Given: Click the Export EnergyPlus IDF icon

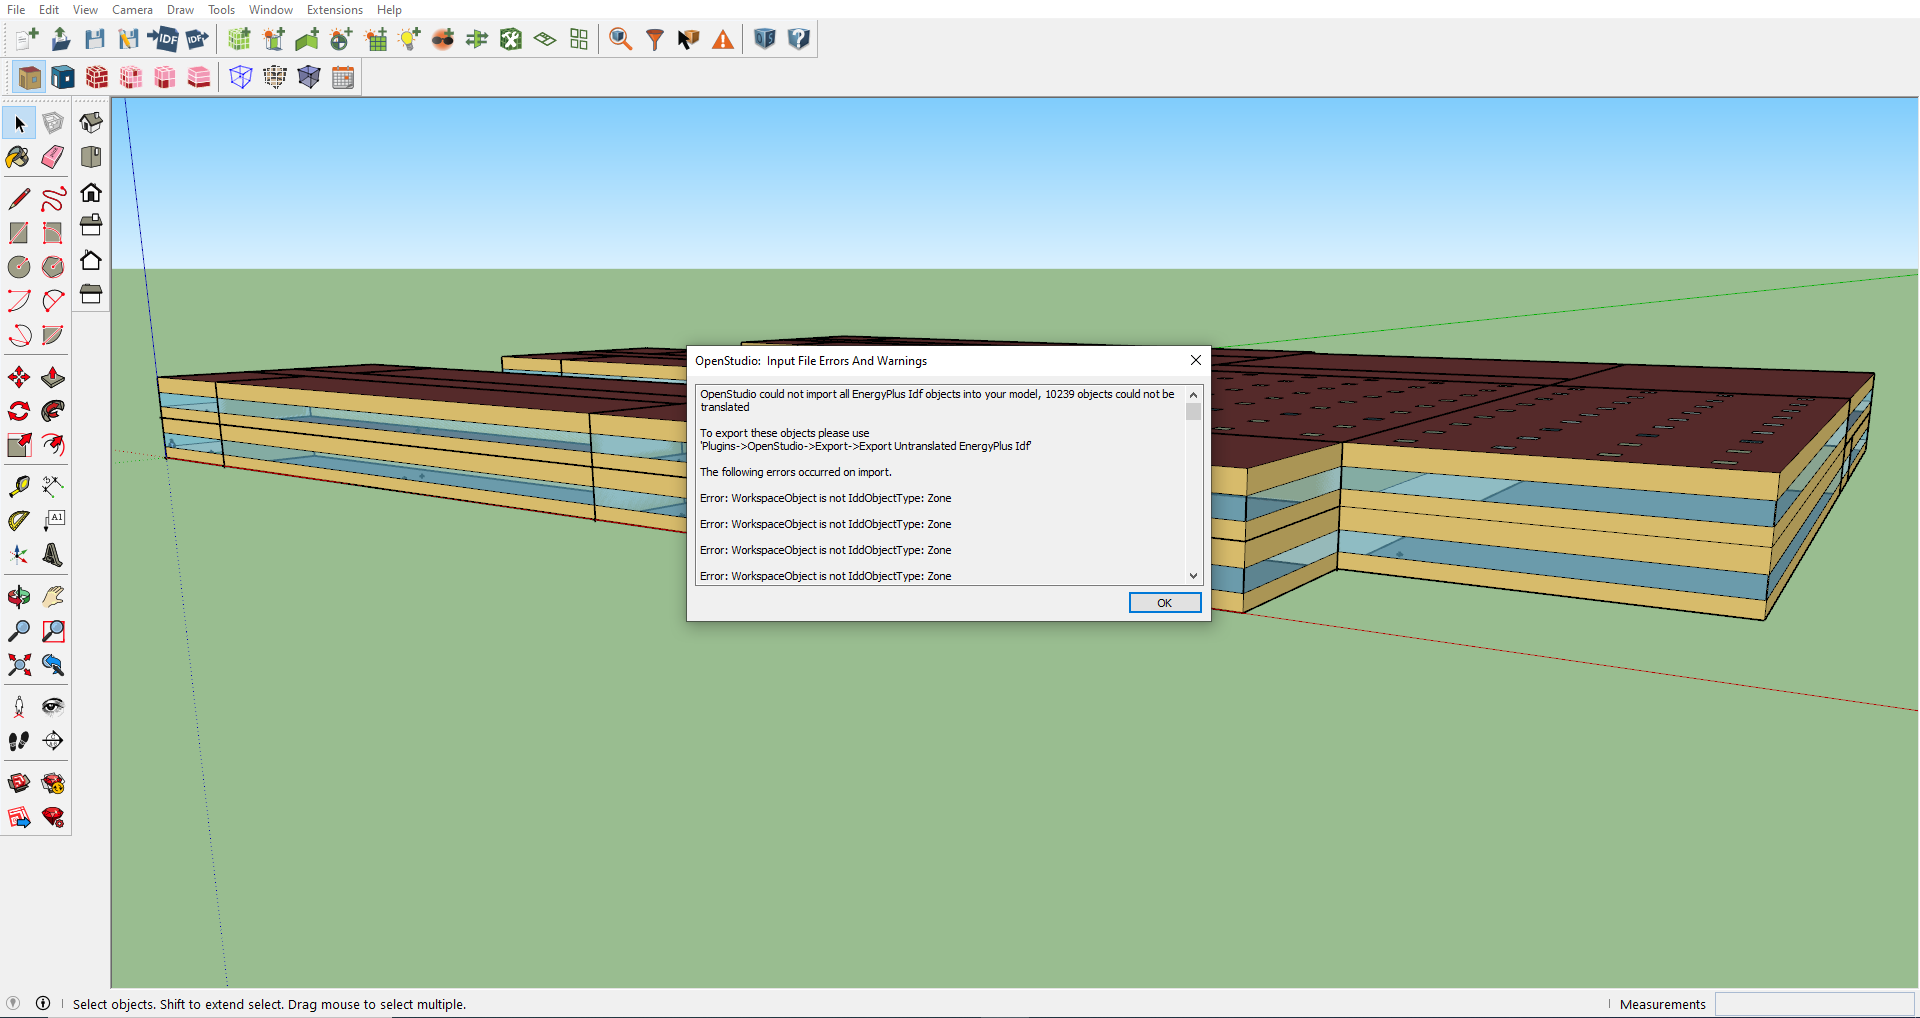Looking at the screenshot, I should coord(197,39).
